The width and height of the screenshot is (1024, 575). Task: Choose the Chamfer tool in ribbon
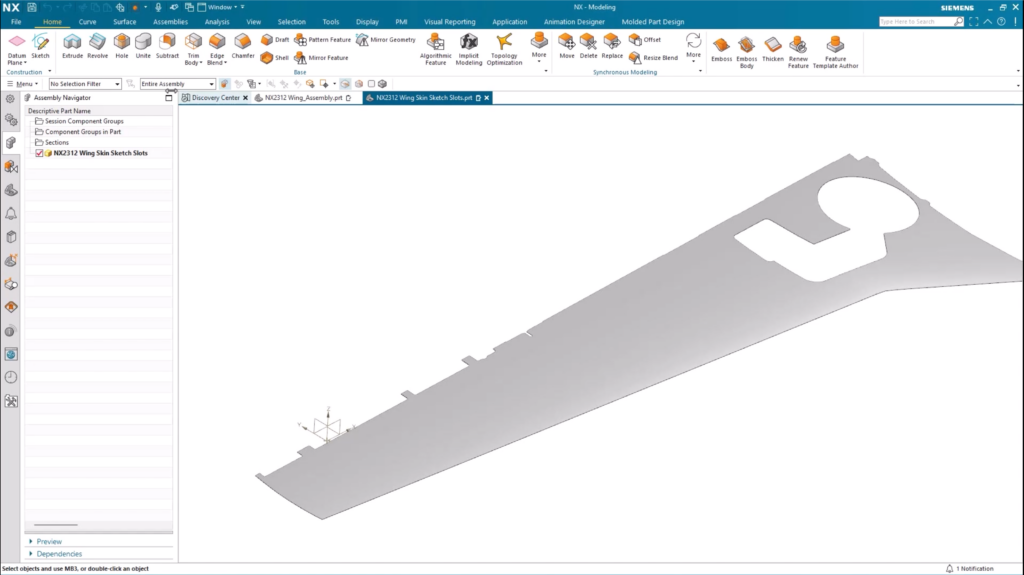[243, 45]
